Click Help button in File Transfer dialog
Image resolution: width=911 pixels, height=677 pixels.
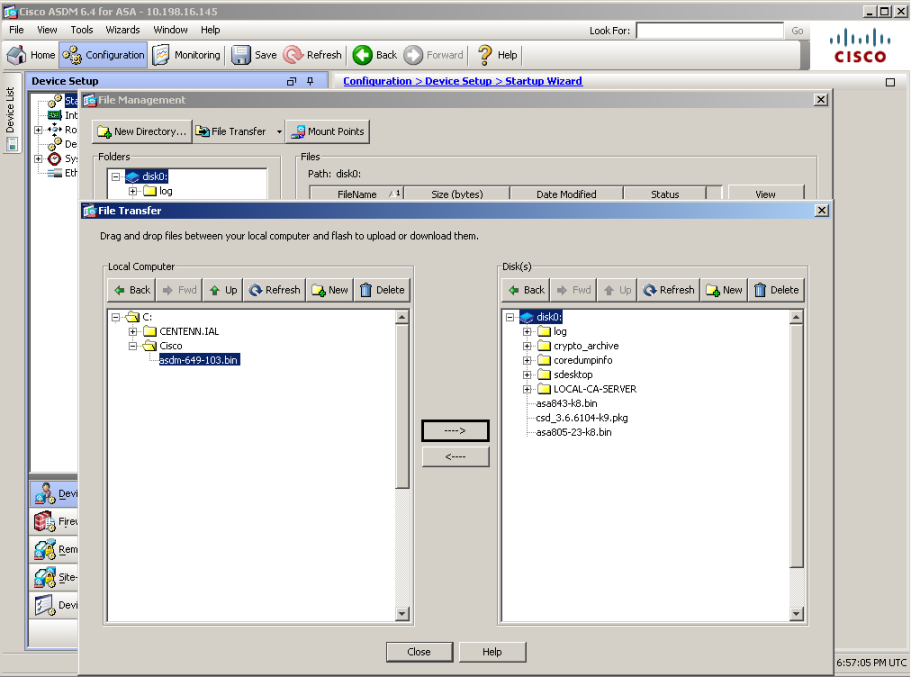click(492, 652)
